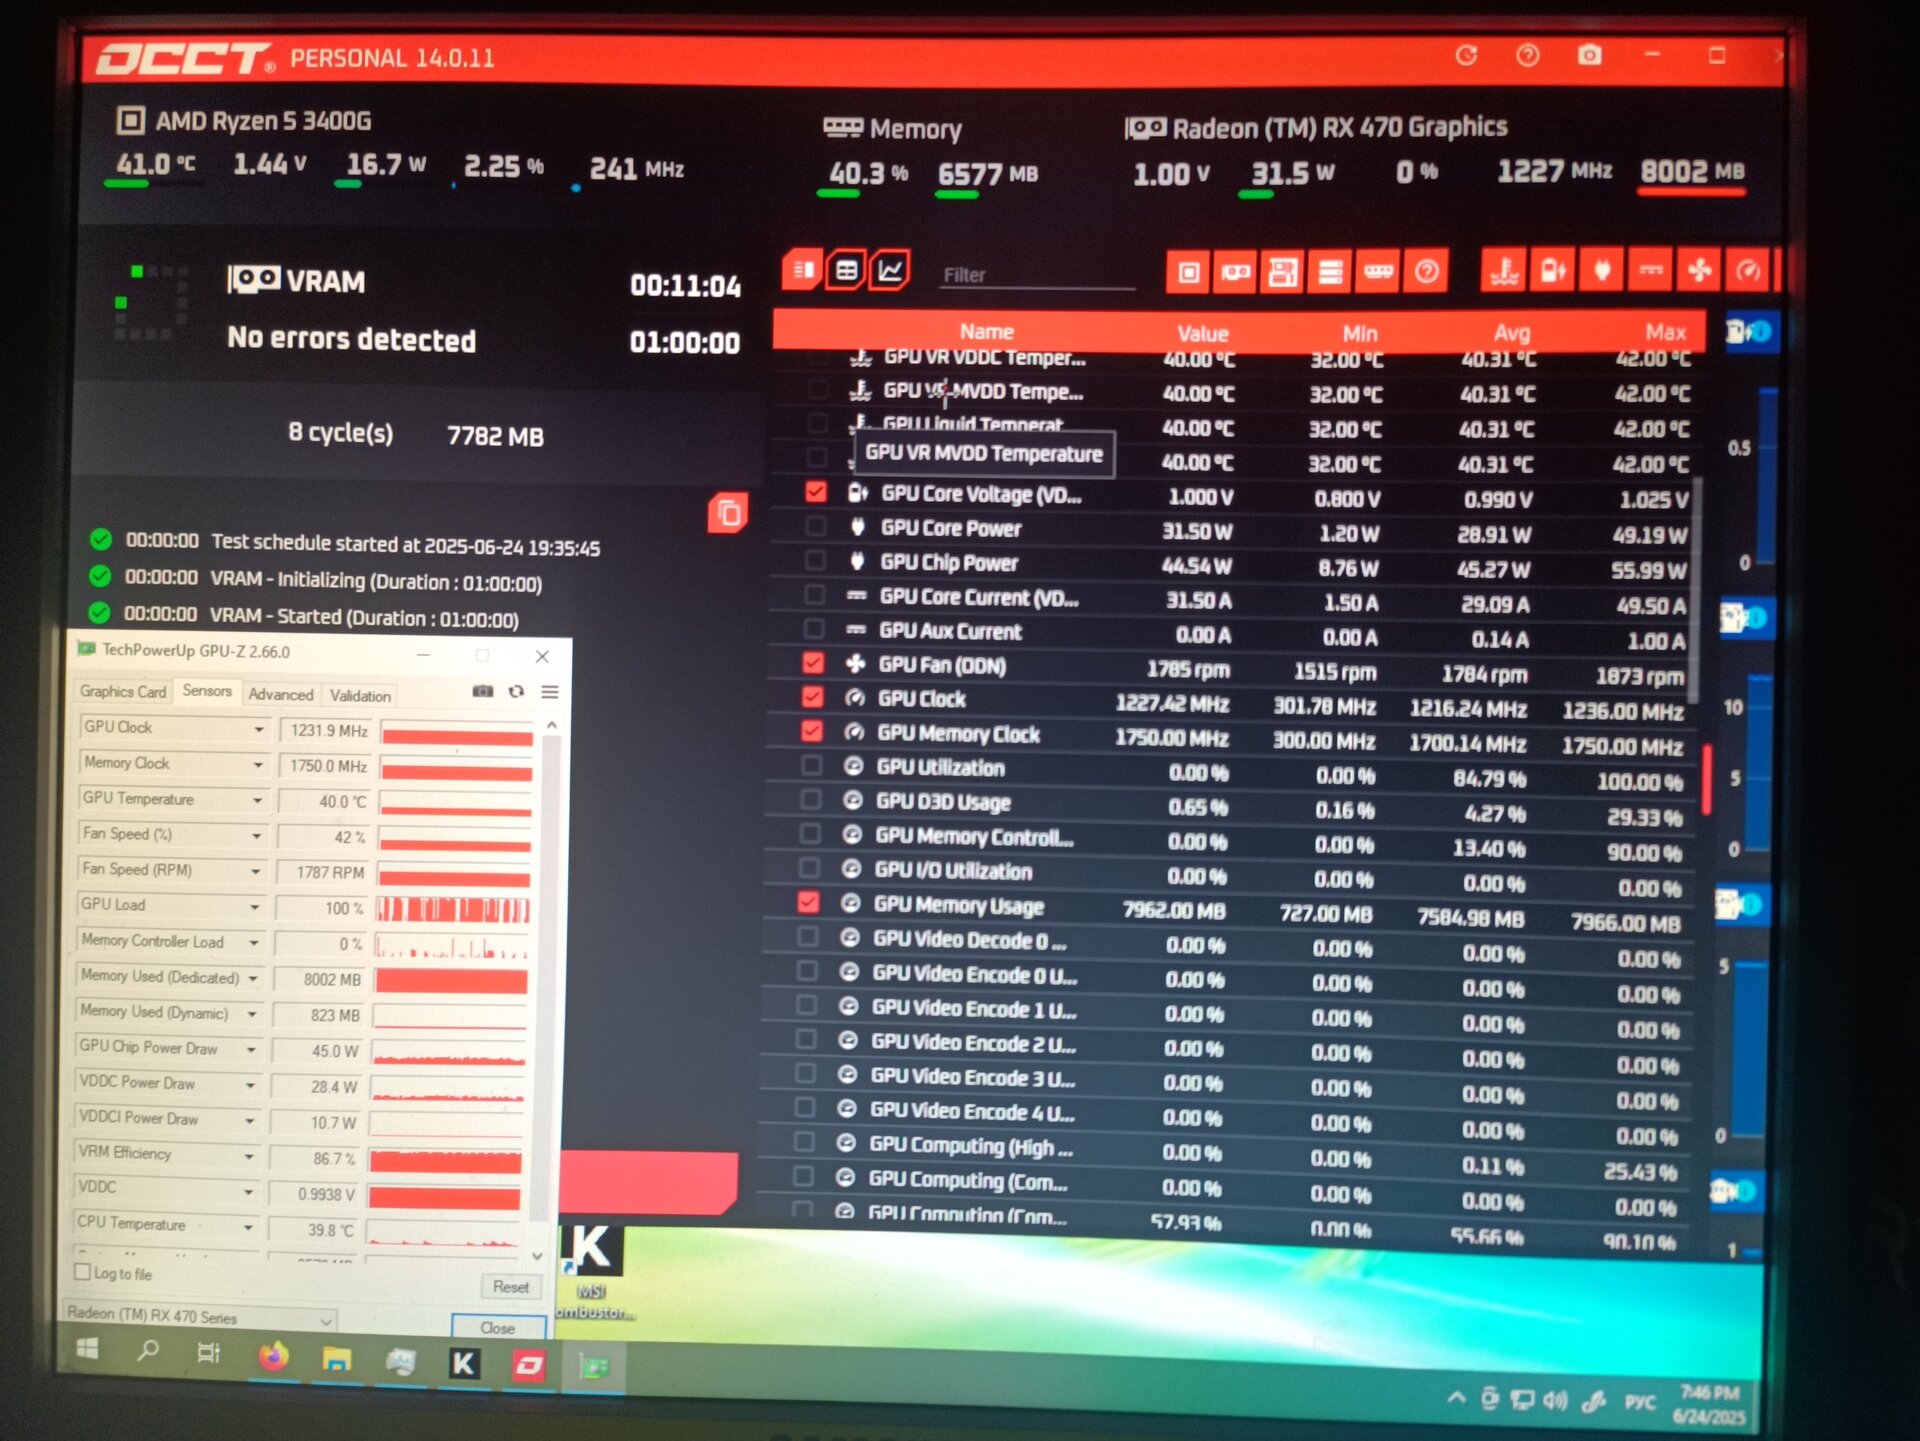Click the Reset button in GPU-Z
1920x1441 pixels.
click(x=510, y=1287)
